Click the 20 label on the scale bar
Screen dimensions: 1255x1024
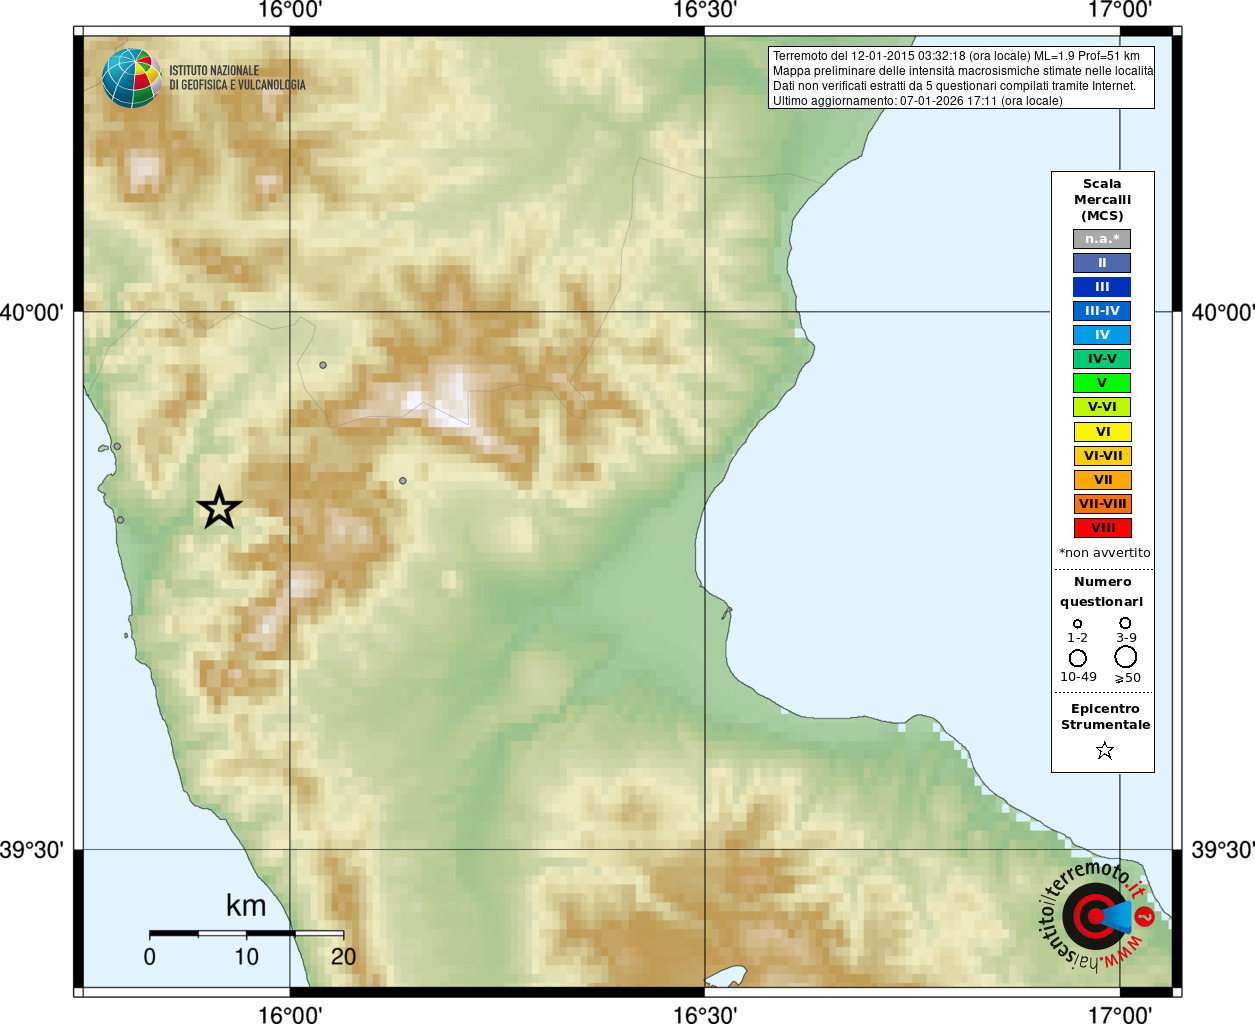coord(343,957)
